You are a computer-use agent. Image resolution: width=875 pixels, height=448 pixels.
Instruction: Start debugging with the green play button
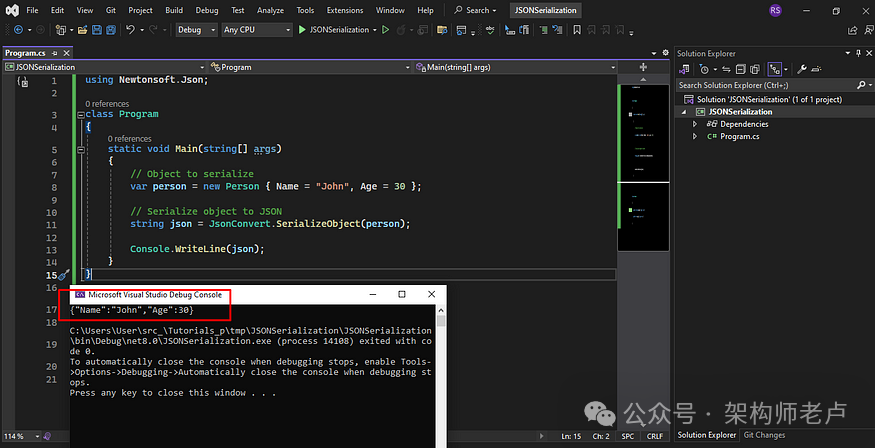302,30
